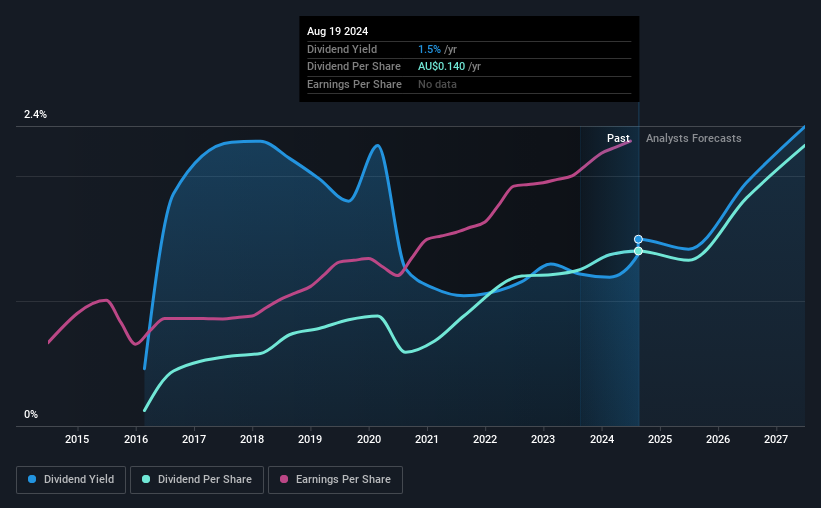Image resolution: width=821 pixels, height=508 pixels.
Task: Click the blue Dividend Yield data point marker
Action: 638,239
